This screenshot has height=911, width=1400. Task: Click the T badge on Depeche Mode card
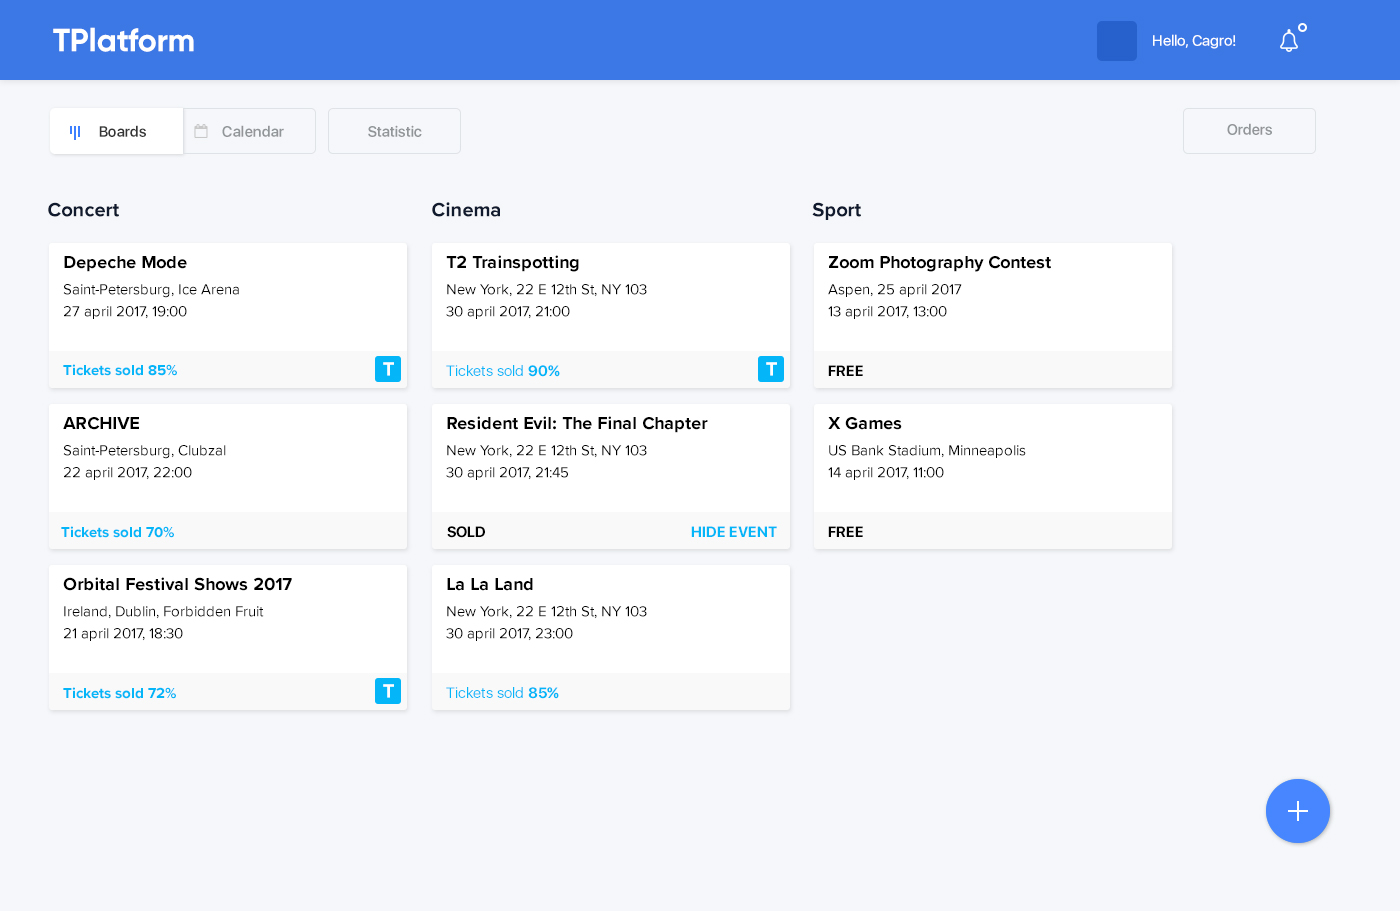[388, 369]
